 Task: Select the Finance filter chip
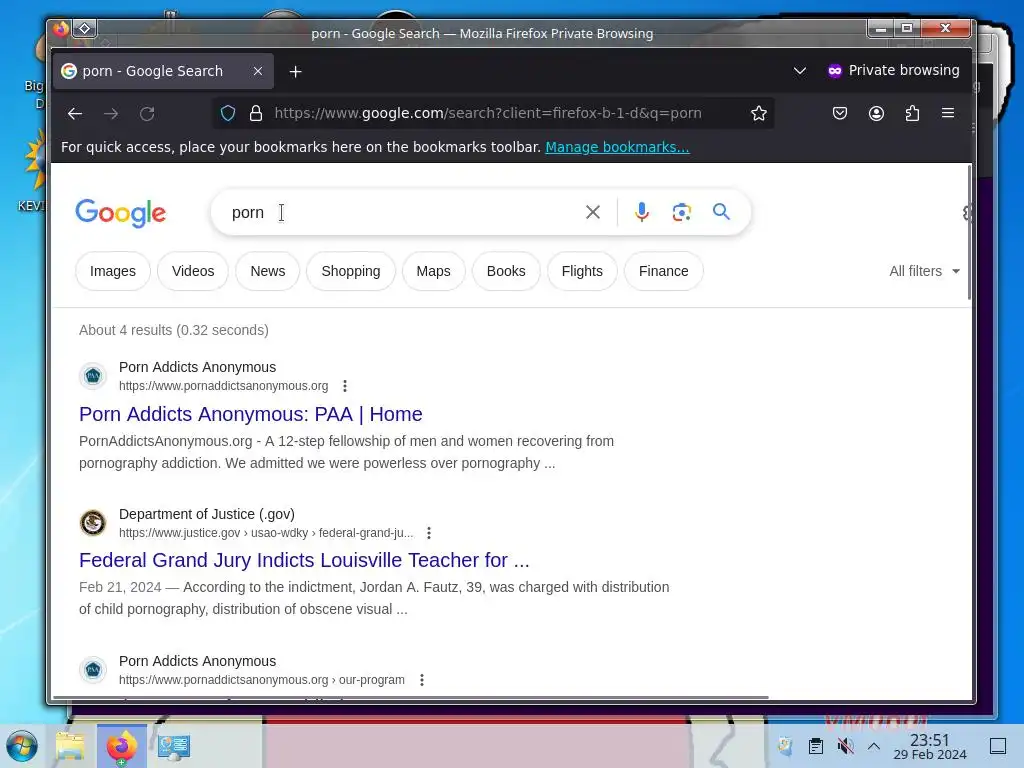[x=664, y=271]
